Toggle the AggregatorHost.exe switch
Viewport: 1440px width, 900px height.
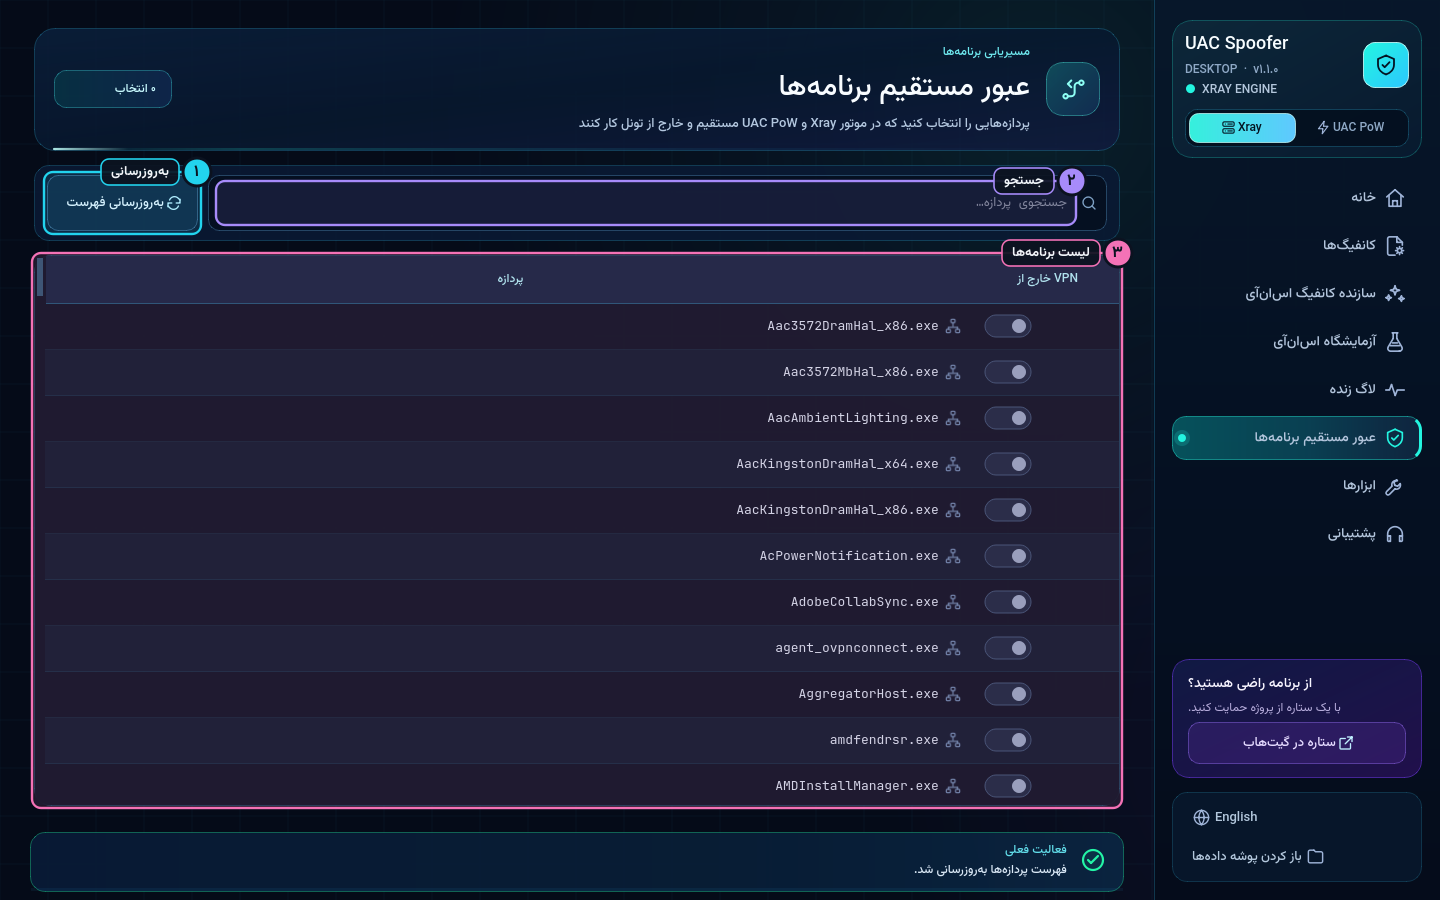pos(1008,694)
